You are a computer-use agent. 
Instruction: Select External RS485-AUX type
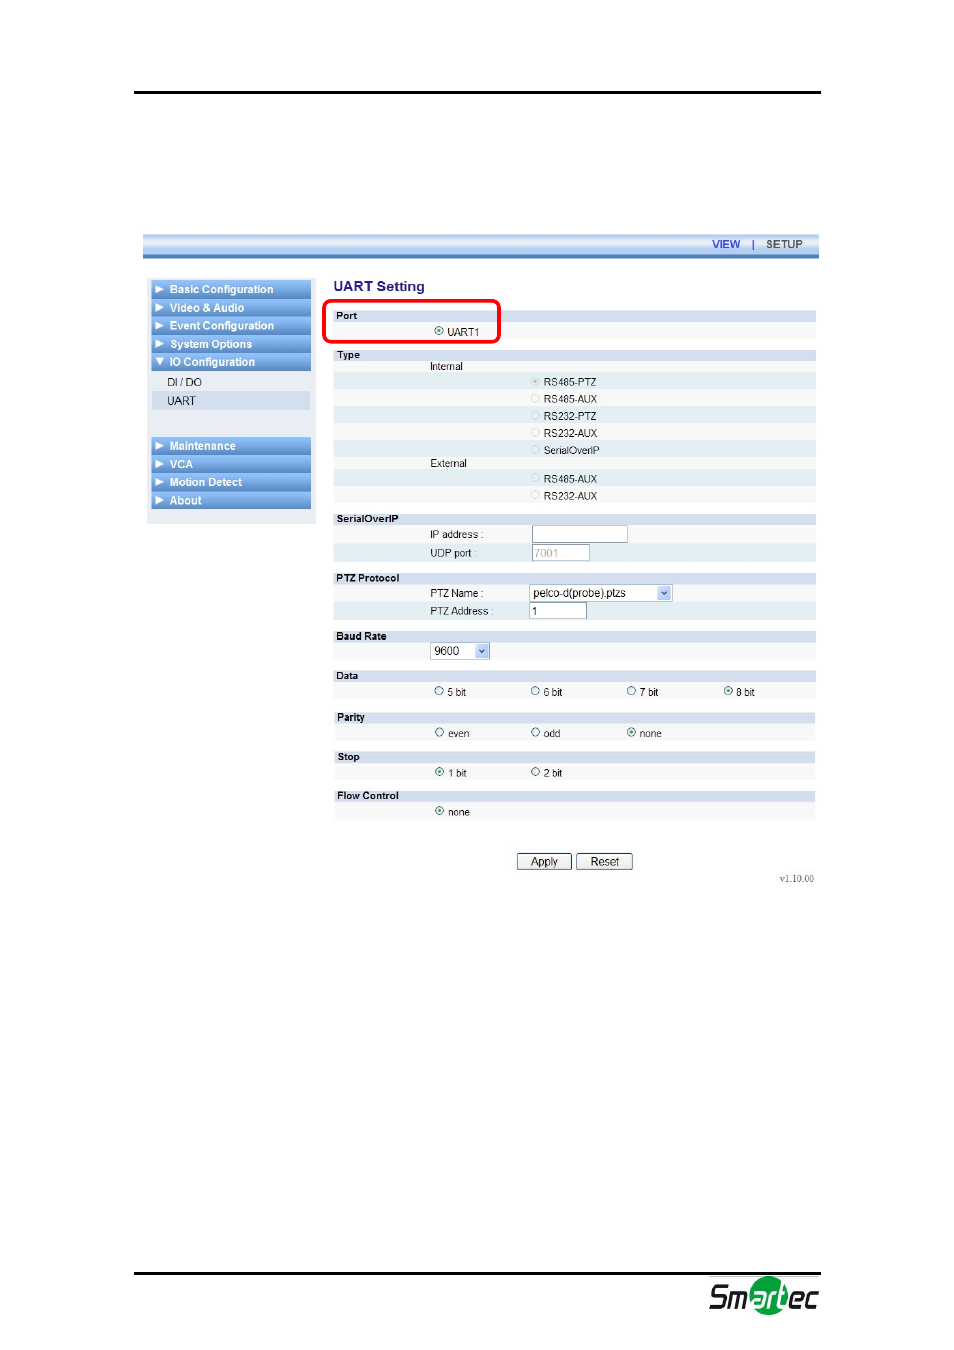[x=535, y=479]
